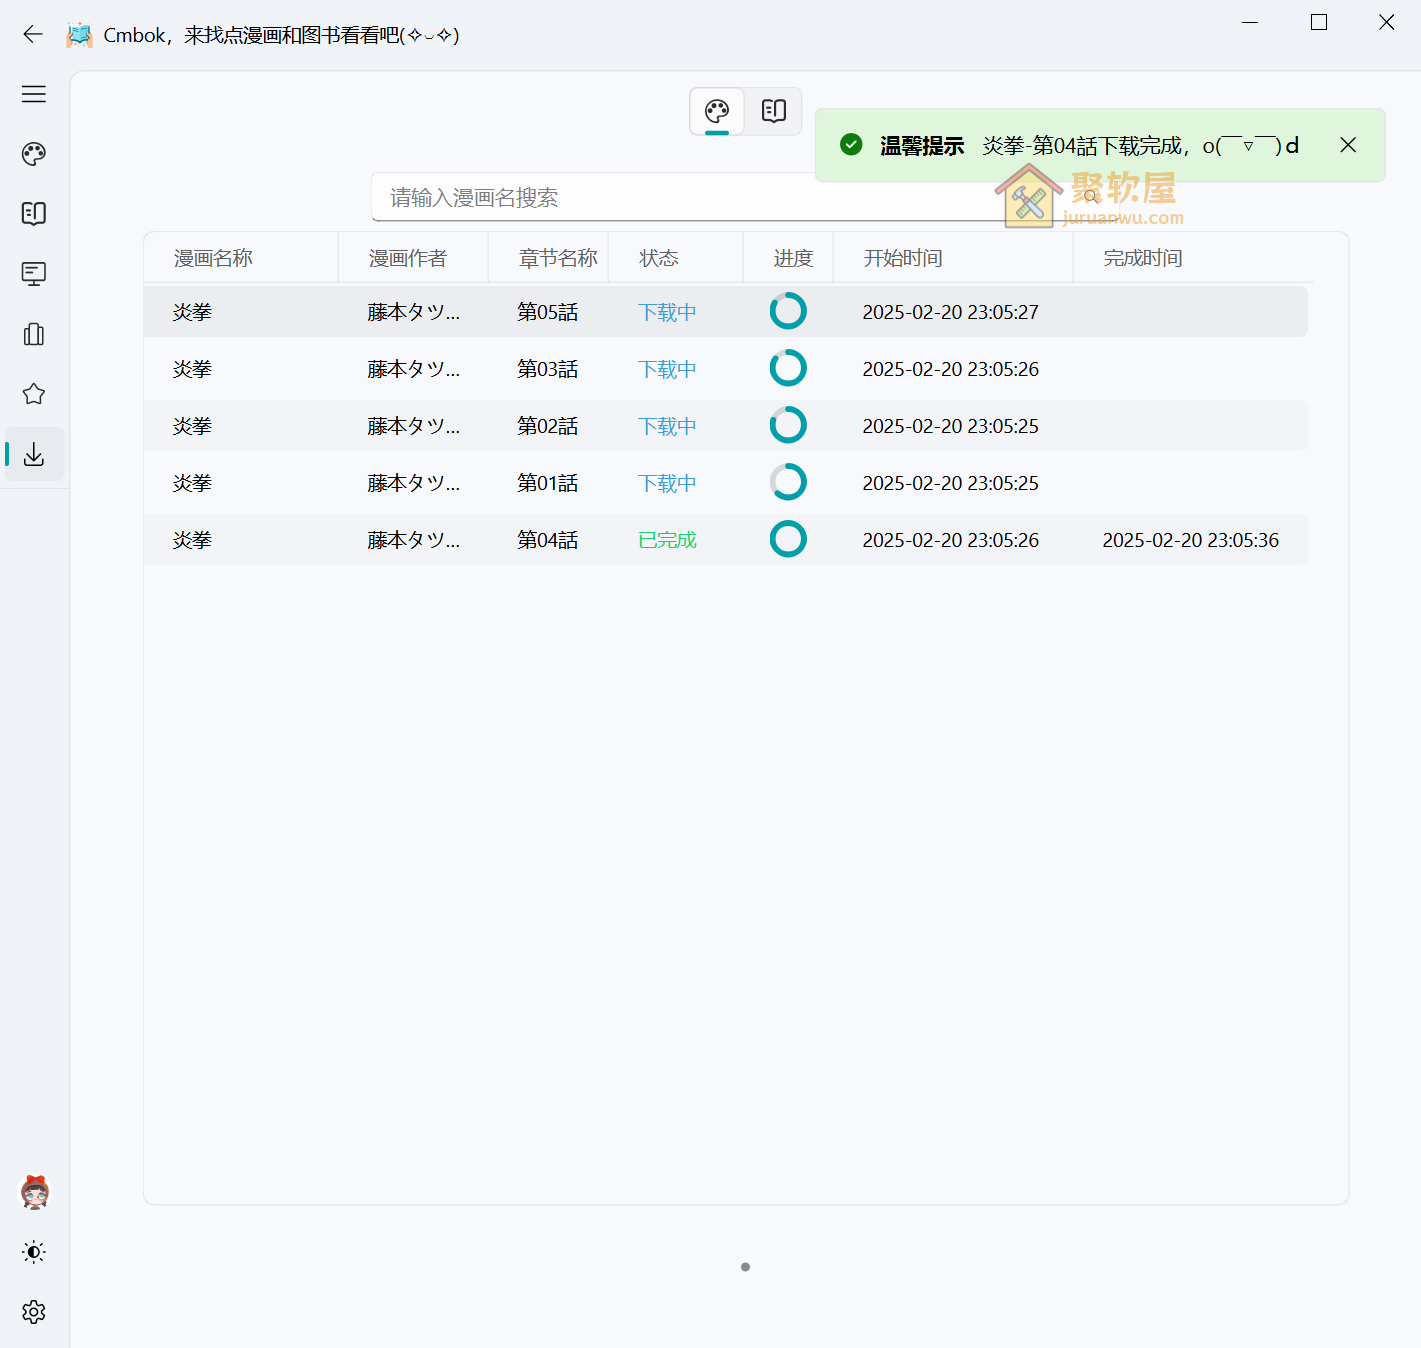Click the 开始时间 column header
The width and height of the screenshot is (1421, 1348).
[902, 257]
